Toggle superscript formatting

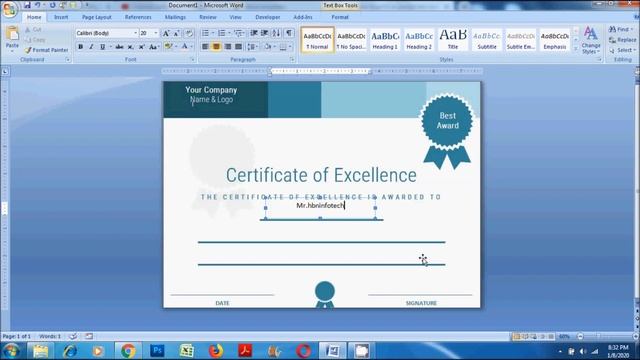pyautogui.click(x=142, y=47)
